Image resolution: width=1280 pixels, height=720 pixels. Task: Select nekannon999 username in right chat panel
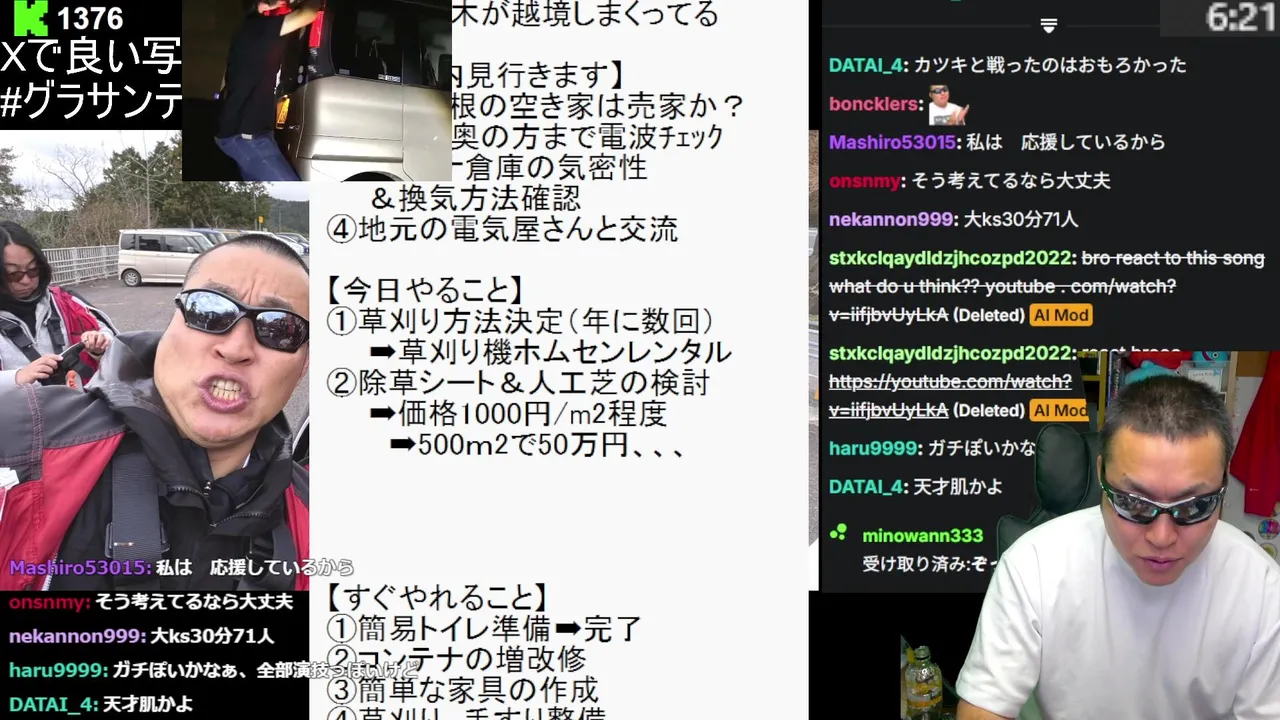[890, 219]
